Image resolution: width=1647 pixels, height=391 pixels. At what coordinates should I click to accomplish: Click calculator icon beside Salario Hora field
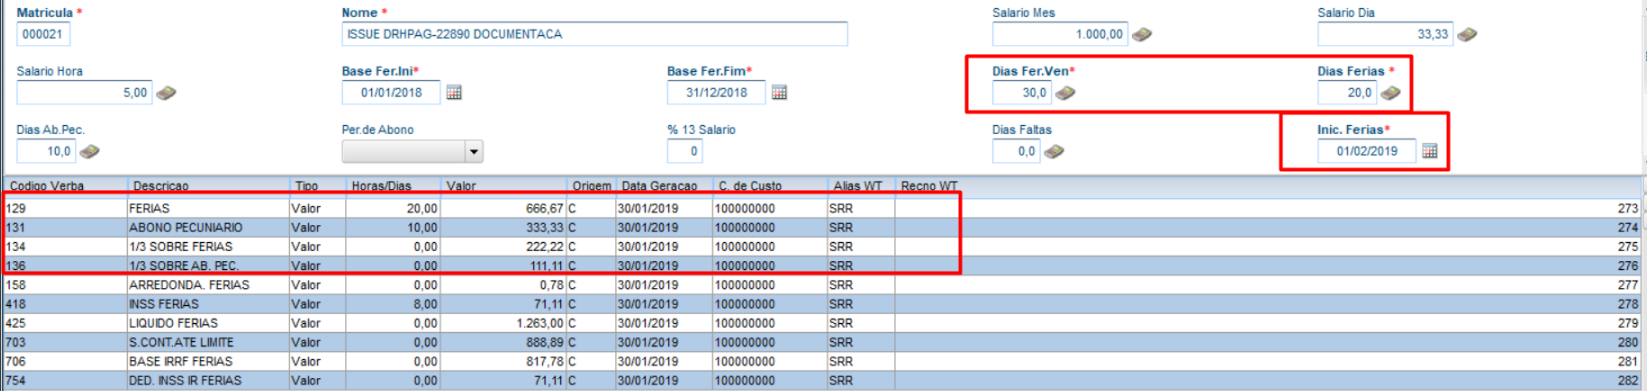(166, 93)
